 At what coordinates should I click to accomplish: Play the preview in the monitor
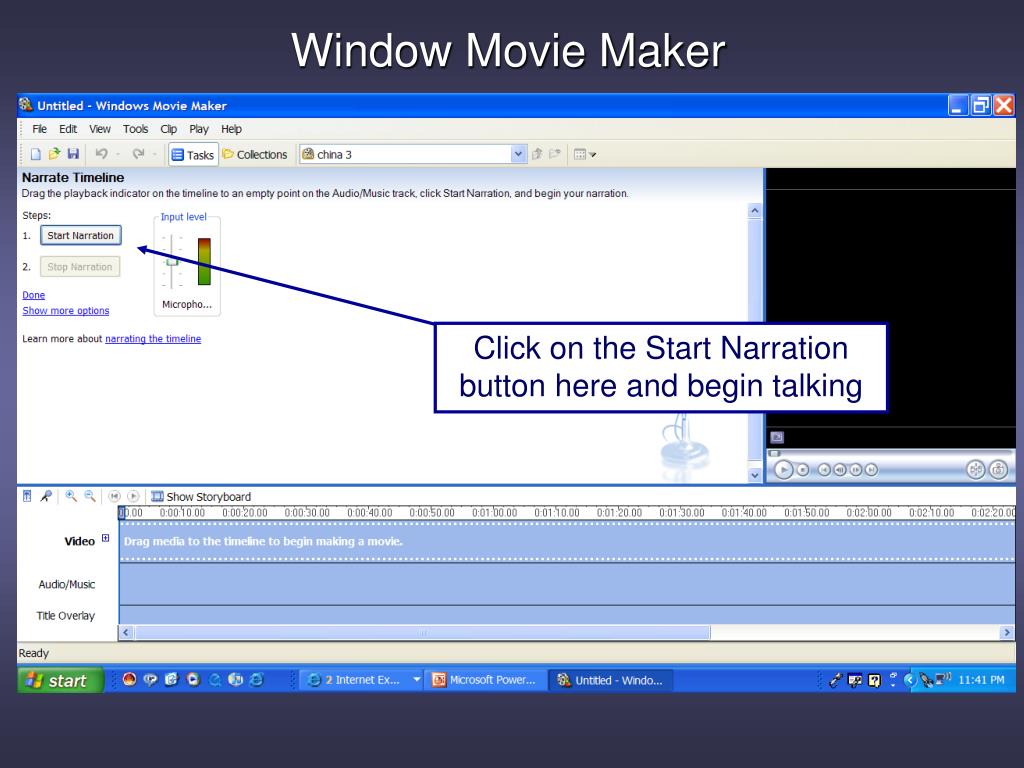(x=784, y=470)
